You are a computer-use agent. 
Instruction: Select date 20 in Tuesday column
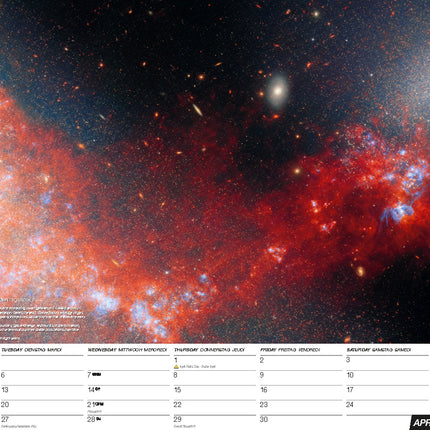[x=5, y=405]
